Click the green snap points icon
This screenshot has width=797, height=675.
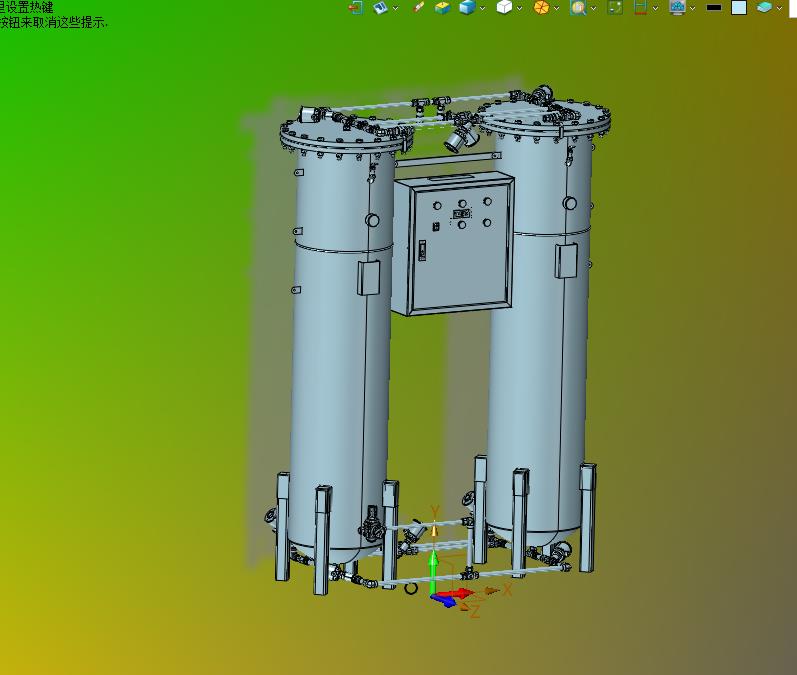coord(615,8)
